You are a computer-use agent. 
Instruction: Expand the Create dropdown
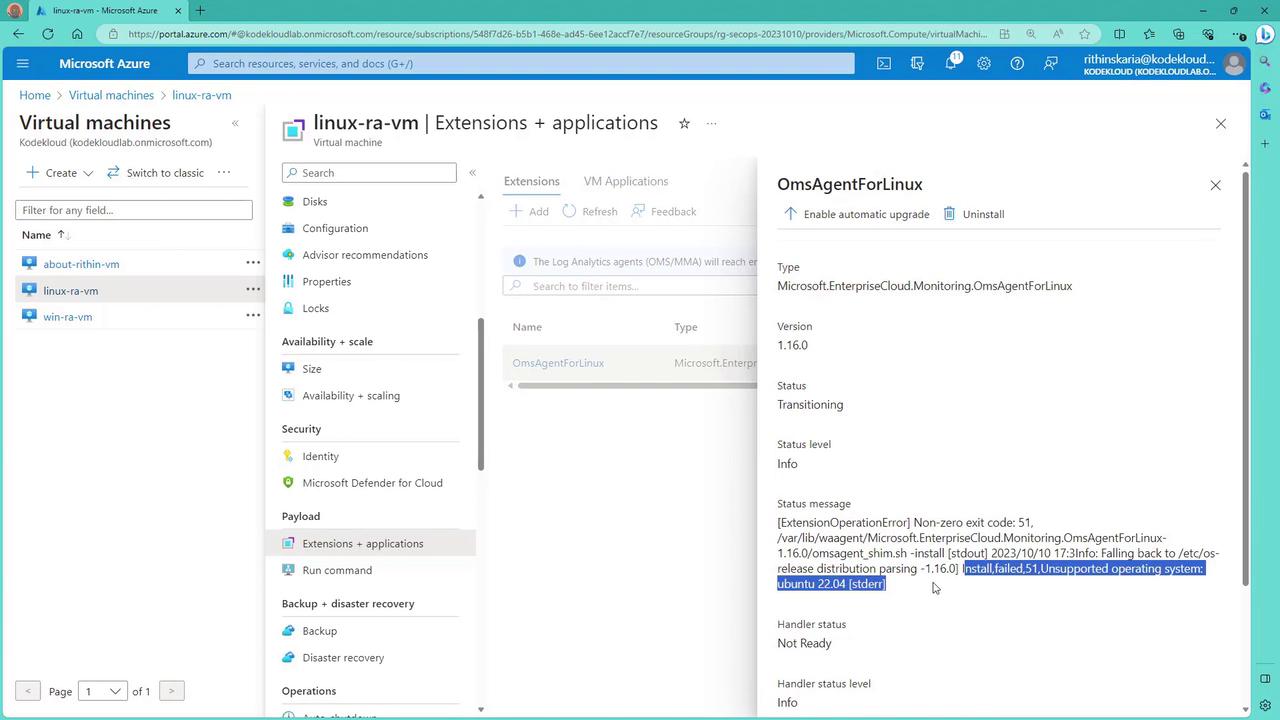click(60, 172)
